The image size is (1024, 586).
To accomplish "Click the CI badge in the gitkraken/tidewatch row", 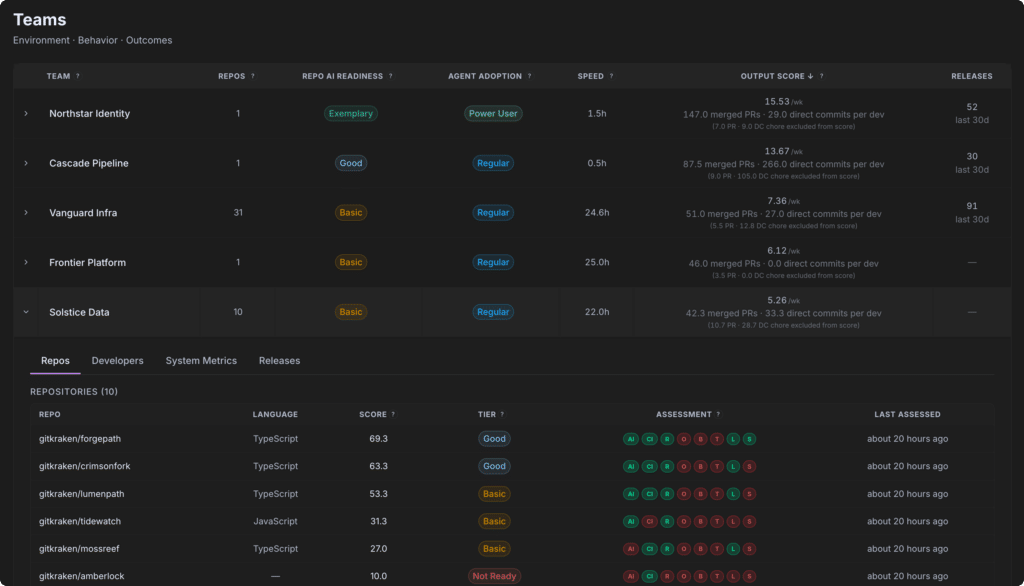I will point(649,521).
